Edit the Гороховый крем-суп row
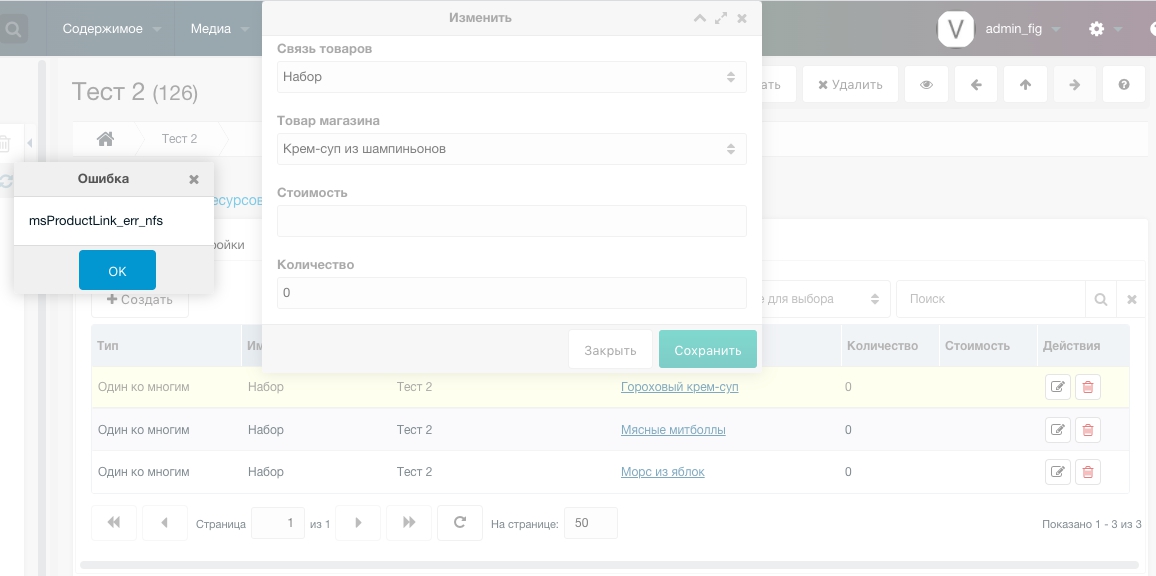The image size is (1156, 576). click(1057, 387)
